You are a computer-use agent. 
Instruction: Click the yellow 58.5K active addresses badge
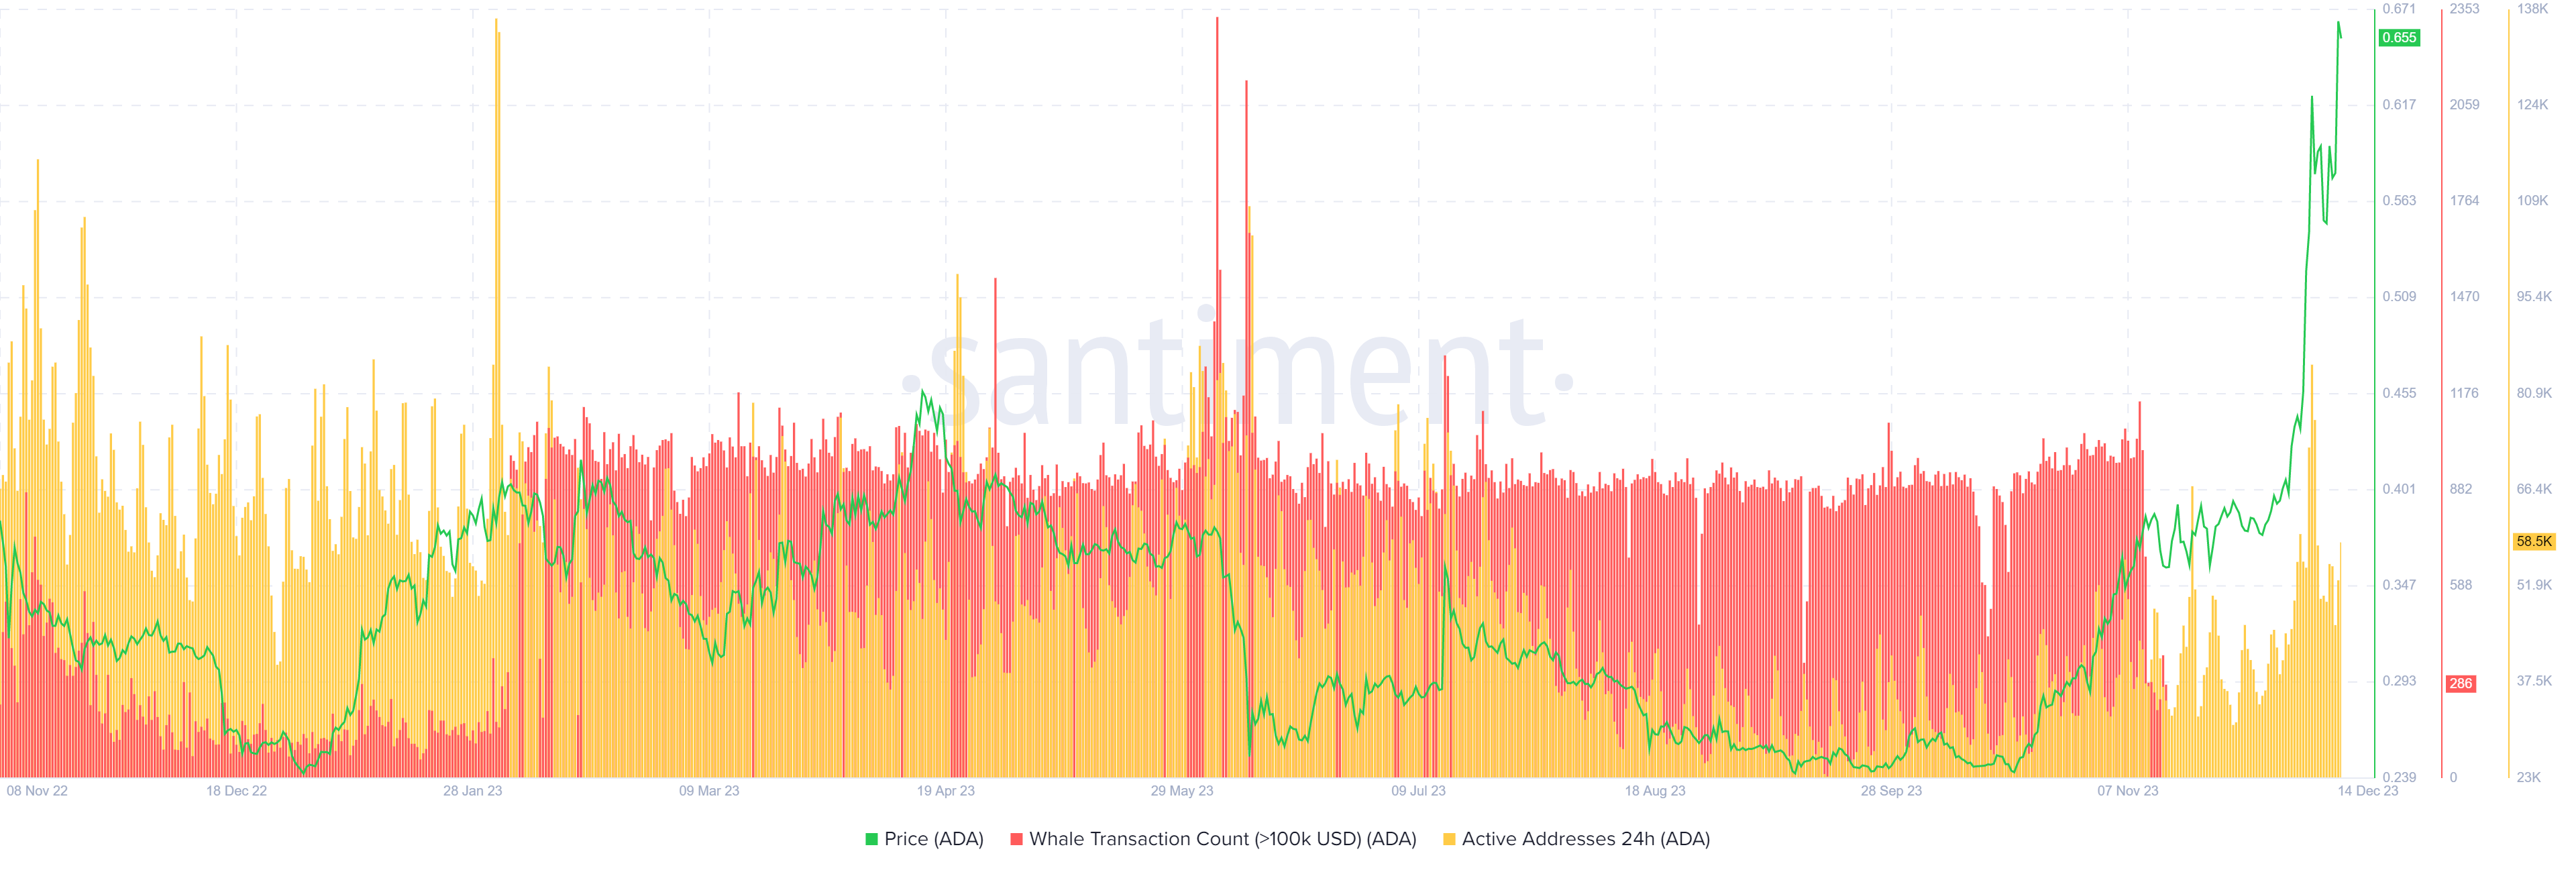[2533, 541]
